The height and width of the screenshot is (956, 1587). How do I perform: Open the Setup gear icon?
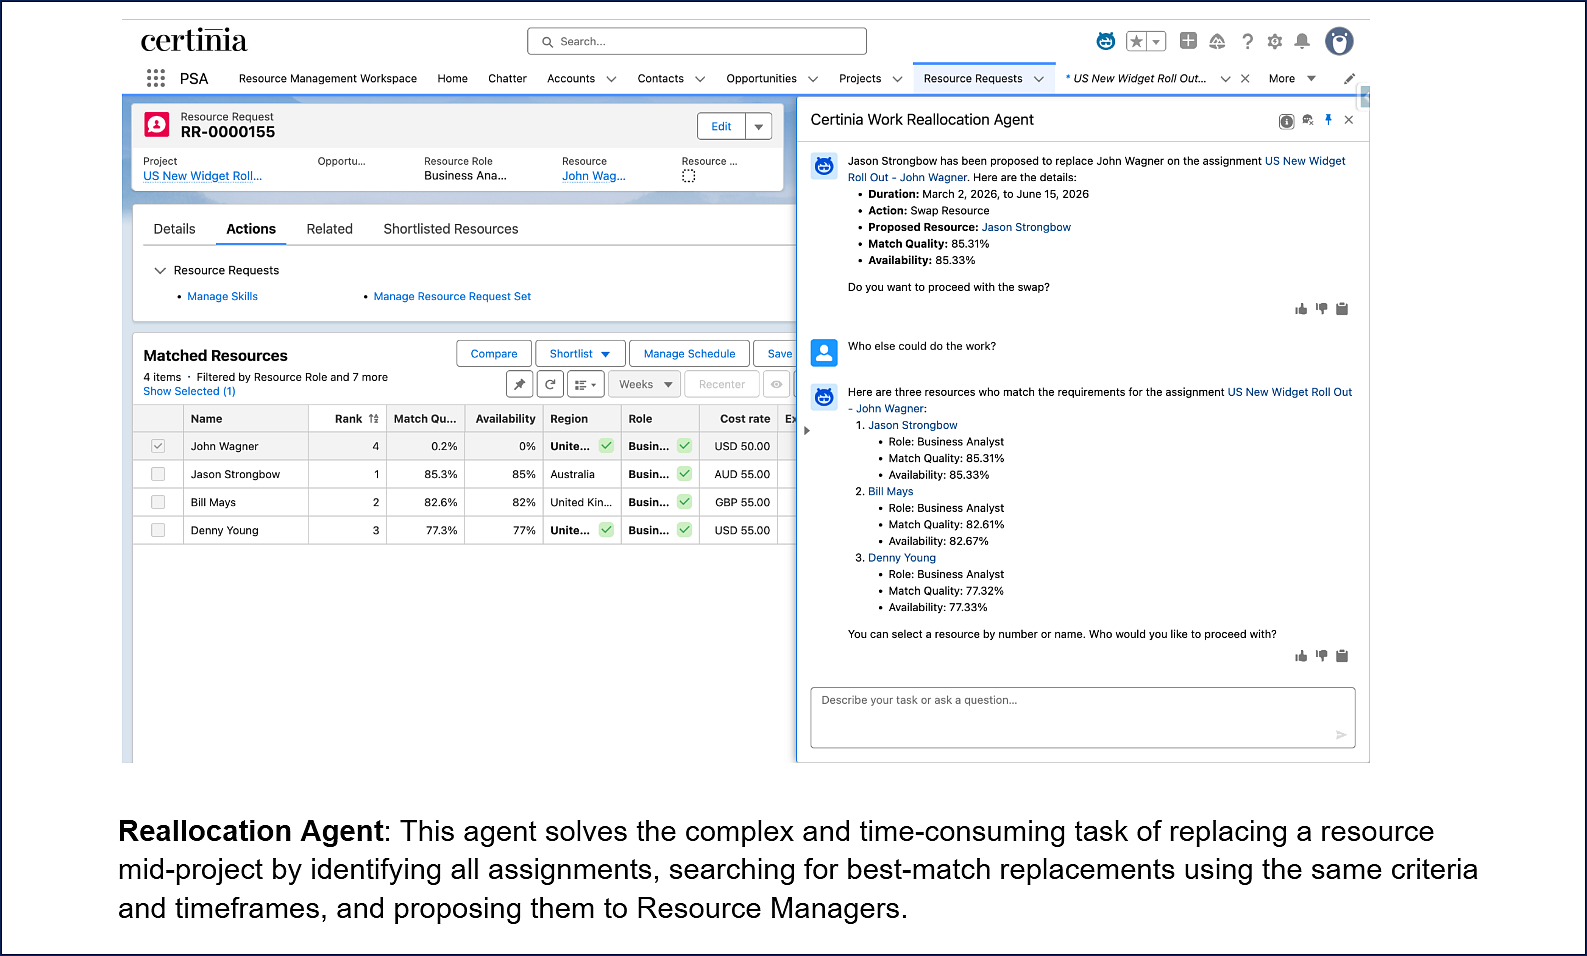pos(1274,41)
